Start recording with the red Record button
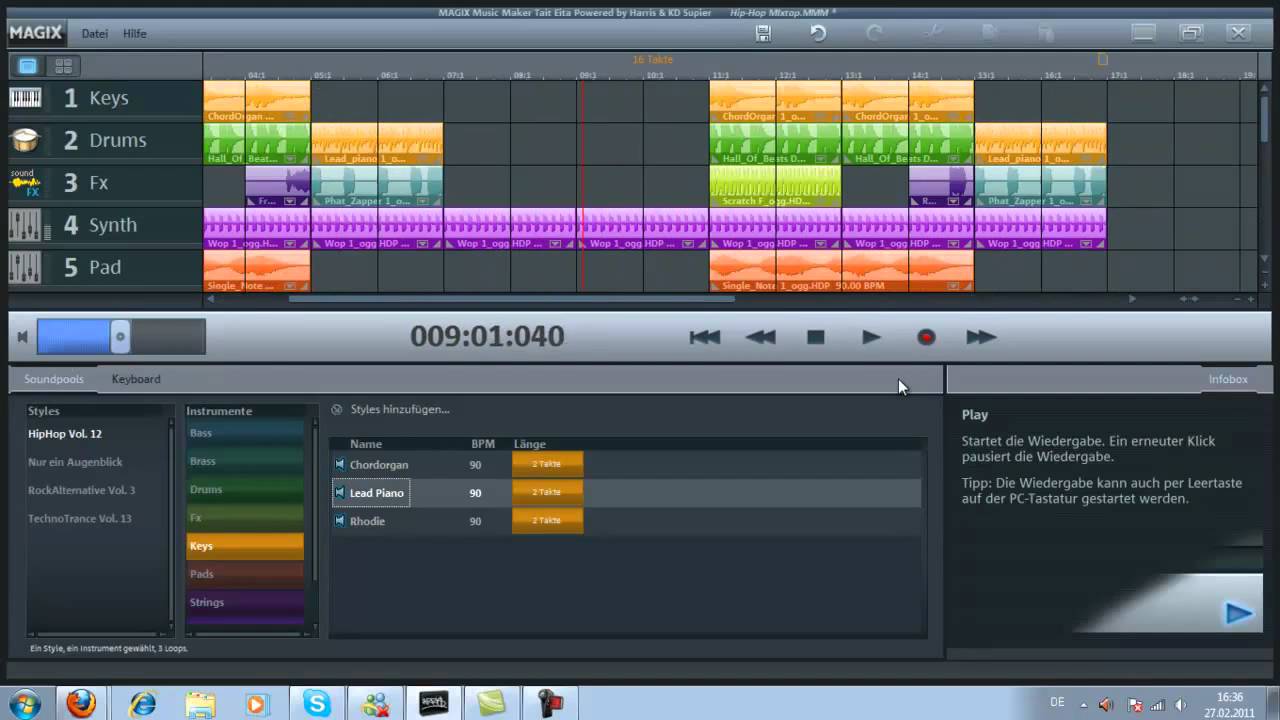Image resolution: width=1280 pixels, height=720 pixels. pos(926,337)
